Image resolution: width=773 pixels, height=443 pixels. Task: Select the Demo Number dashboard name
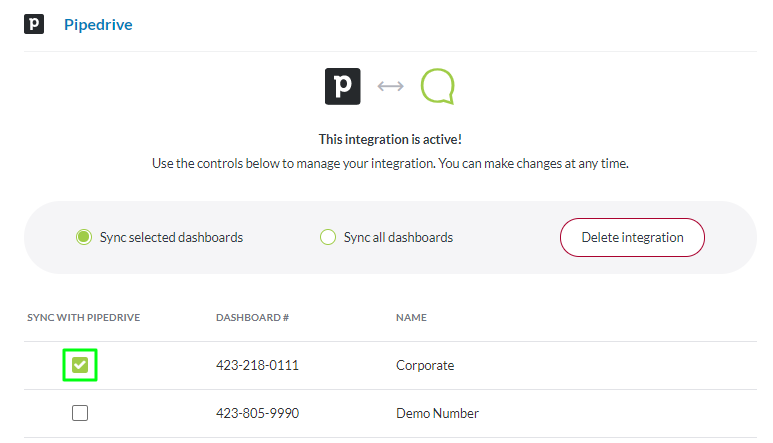click(437, 413)
